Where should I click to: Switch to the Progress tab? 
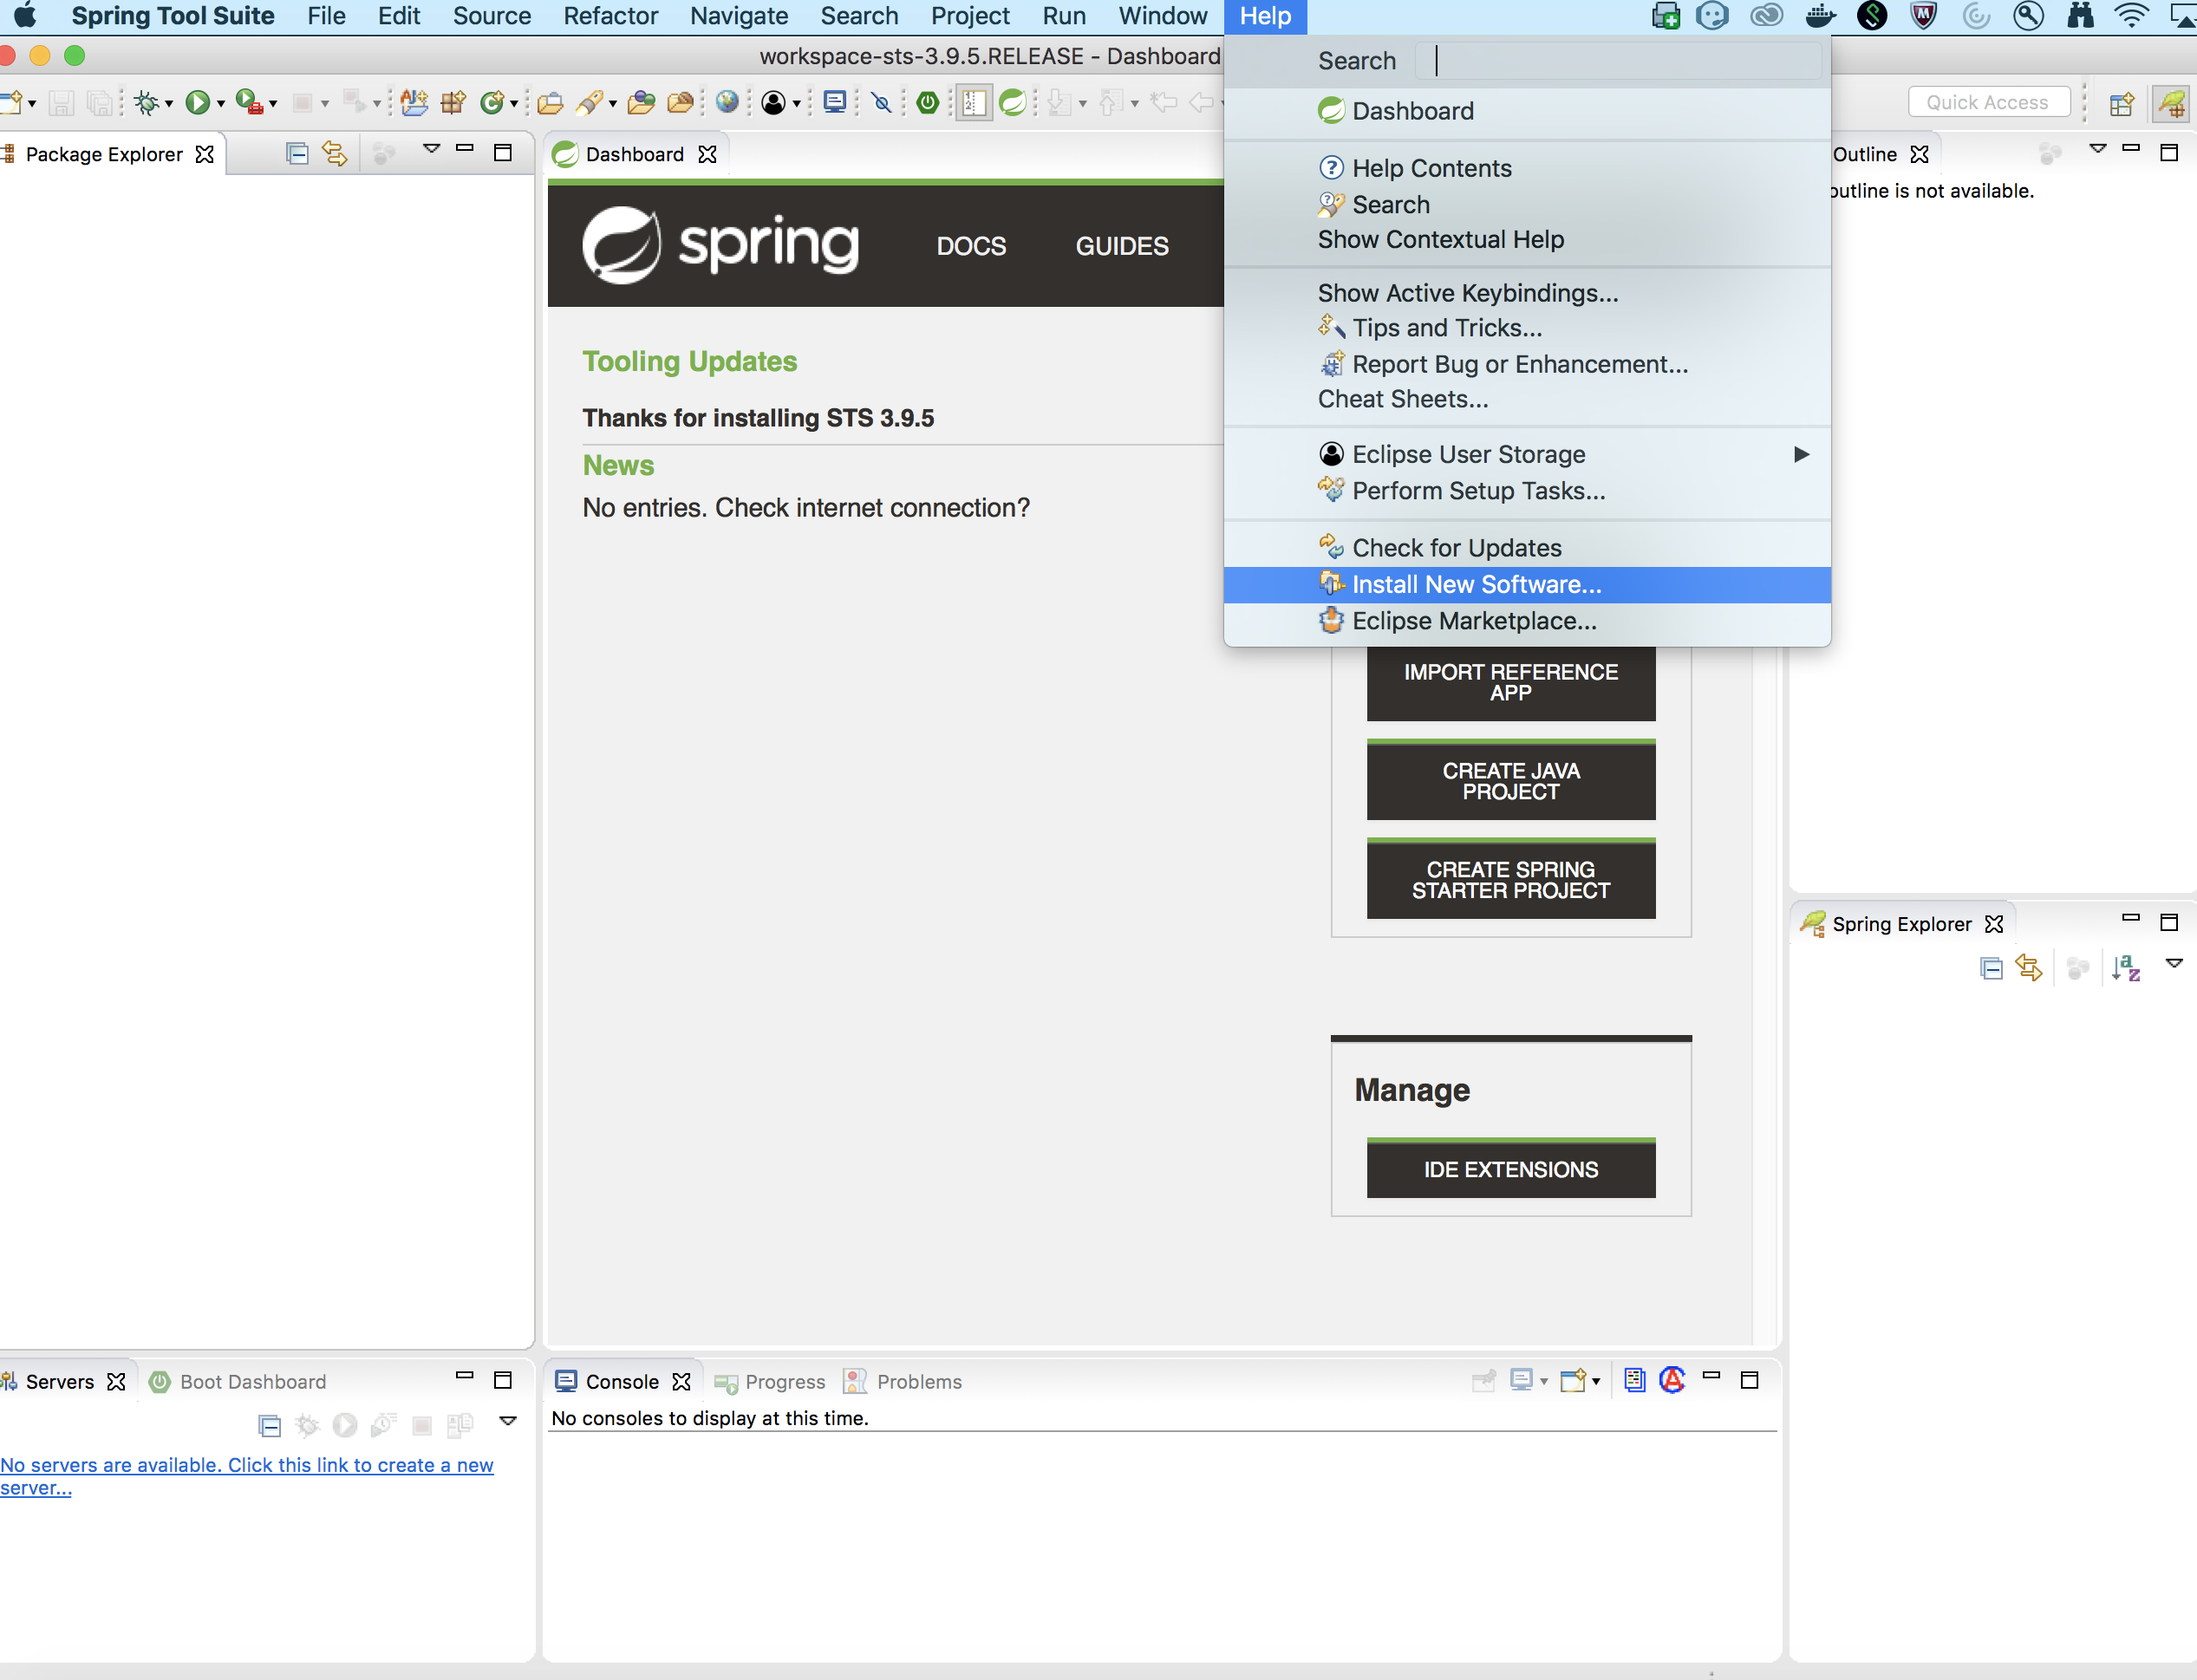click(770, 1382)
